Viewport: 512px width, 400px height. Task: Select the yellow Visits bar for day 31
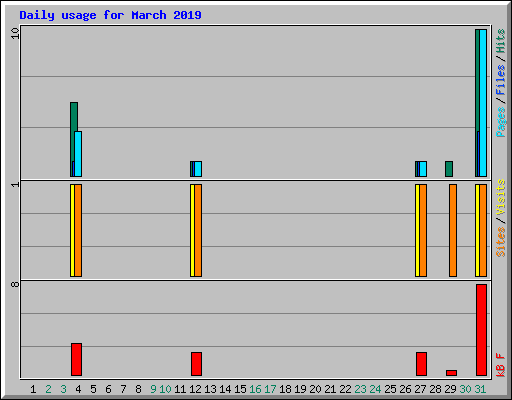click(x=477, y=230)
